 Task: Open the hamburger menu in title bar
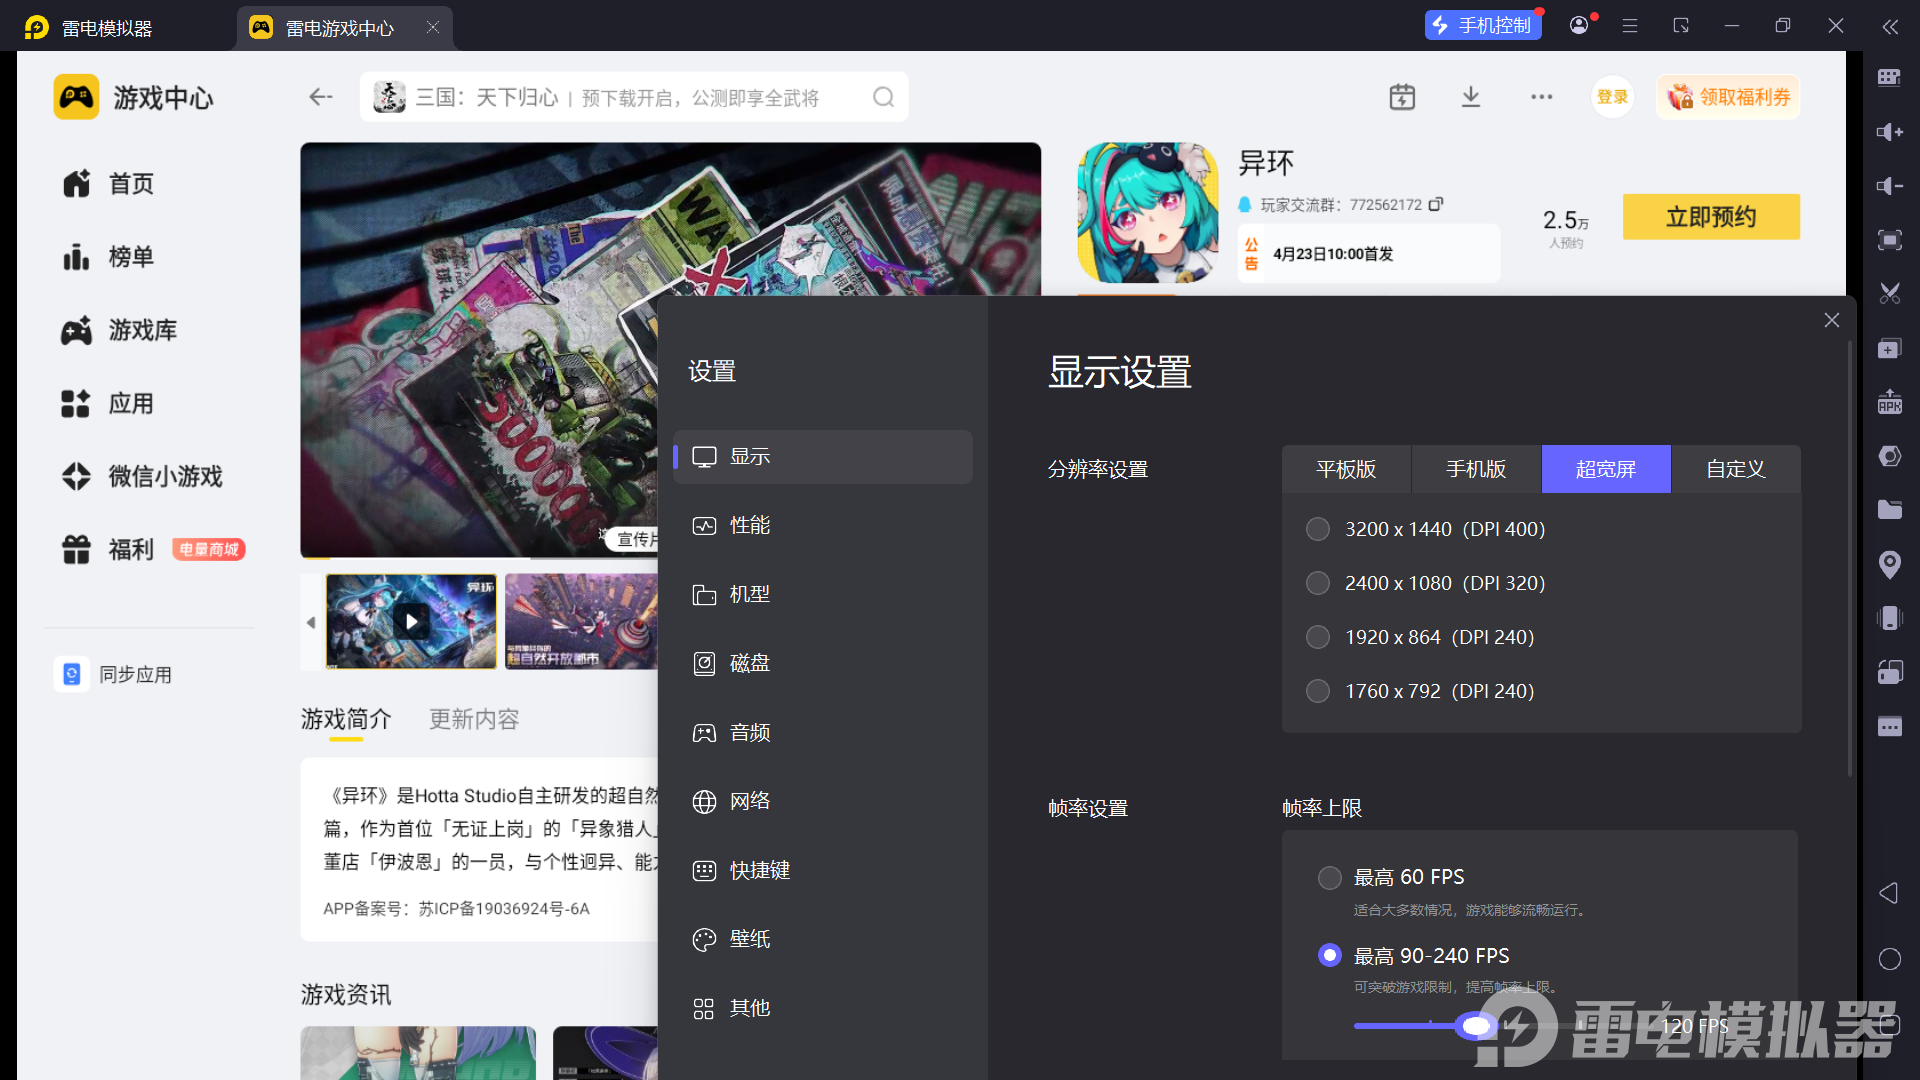click(x=1630, y=26)
